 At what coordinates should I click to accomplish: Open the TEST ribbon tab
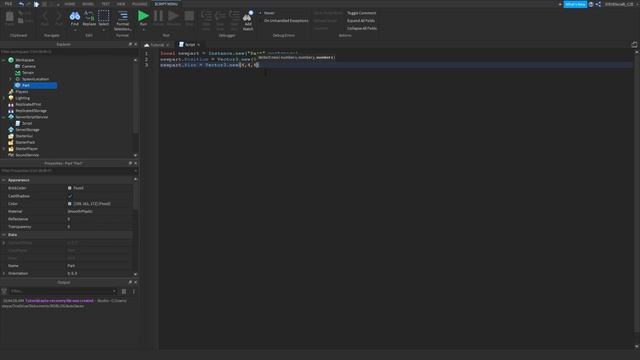tap(106, 4)
